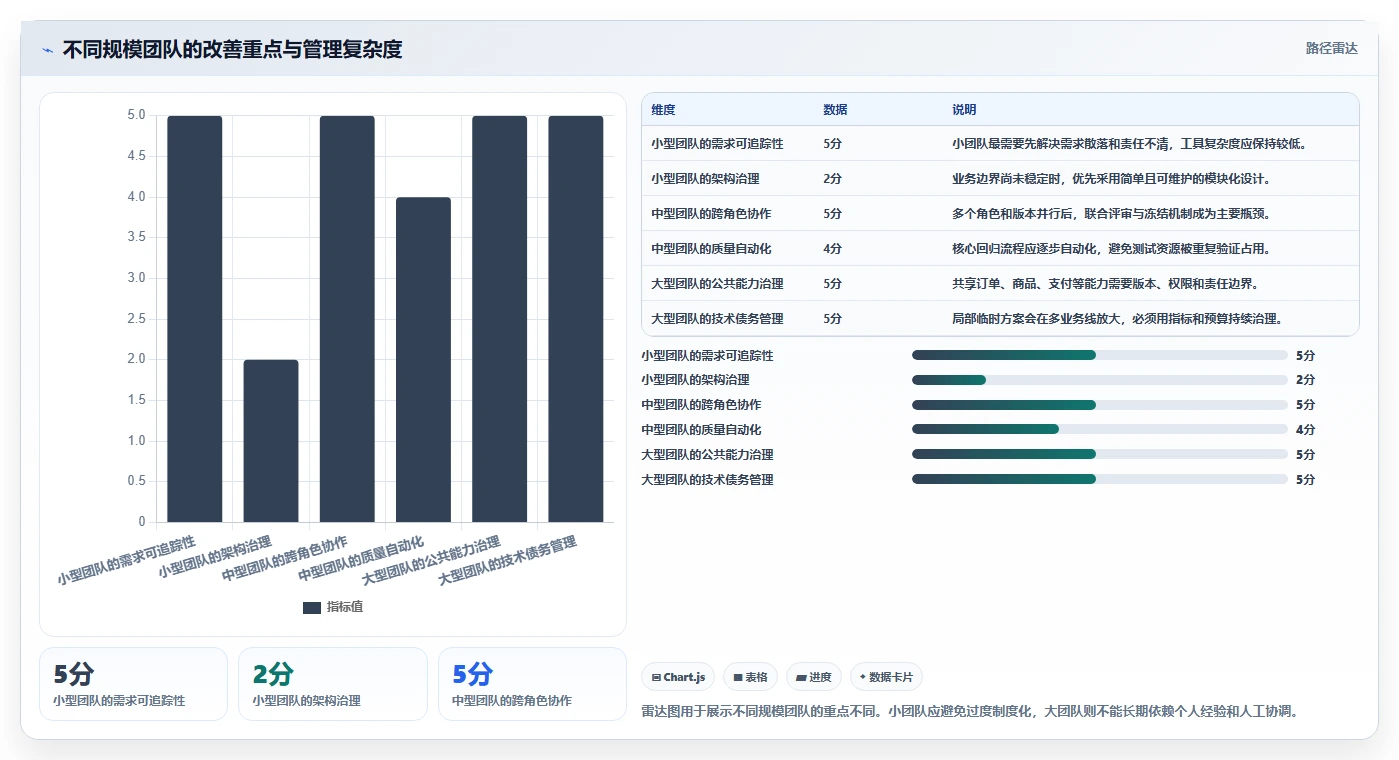Click the title 不同规模团队的改善重点与管理复杂度
Viewport: 1399px width, 760px height.
coord(232,50)
